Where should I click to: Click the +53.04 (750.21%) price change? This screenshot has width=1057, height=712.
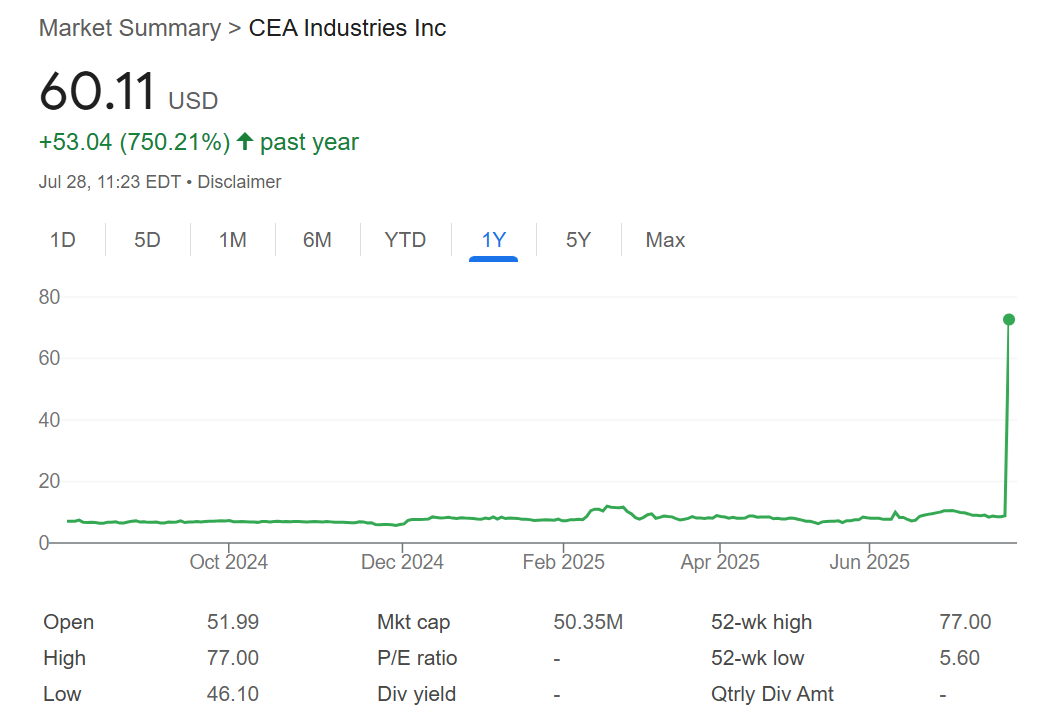point(135,142)
